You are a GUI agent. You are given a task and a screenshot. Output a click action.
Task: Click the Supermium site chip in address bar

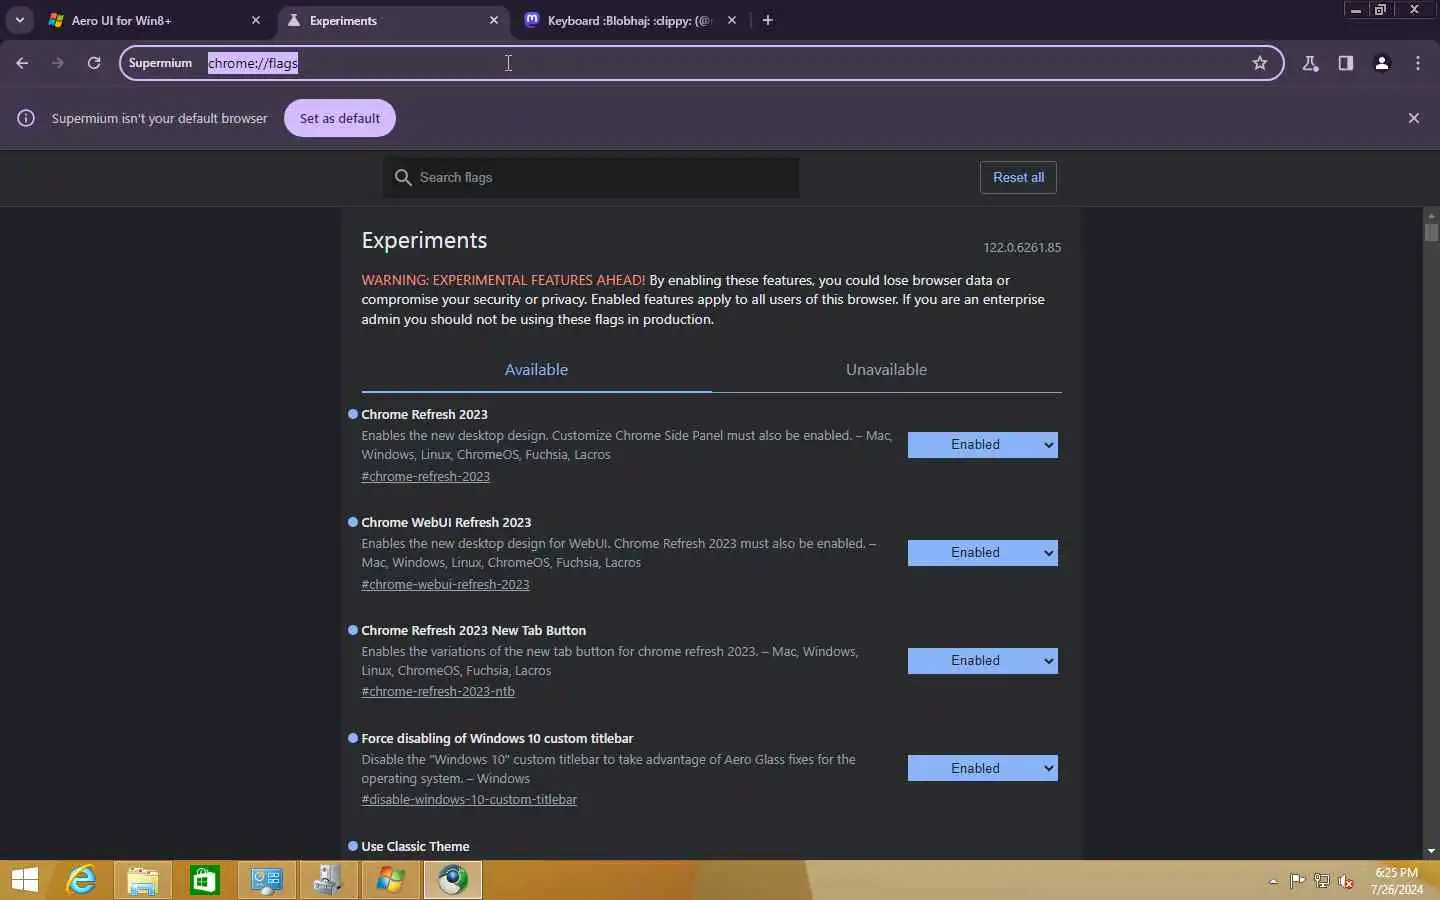point(160,63)
